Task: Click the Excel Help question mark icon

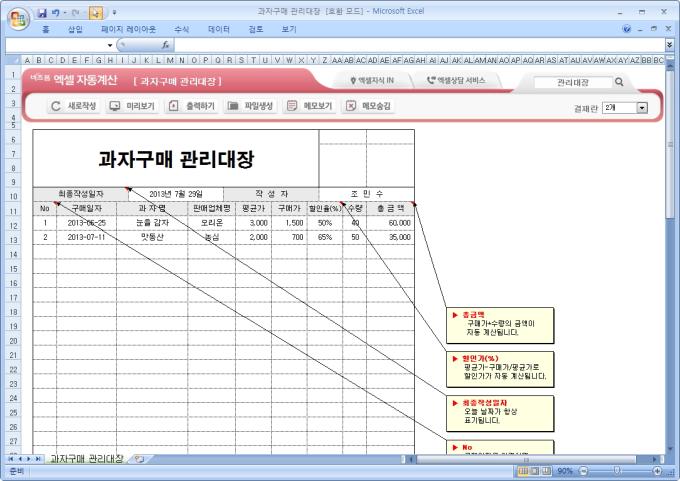Action: click(x=627, y=30)
